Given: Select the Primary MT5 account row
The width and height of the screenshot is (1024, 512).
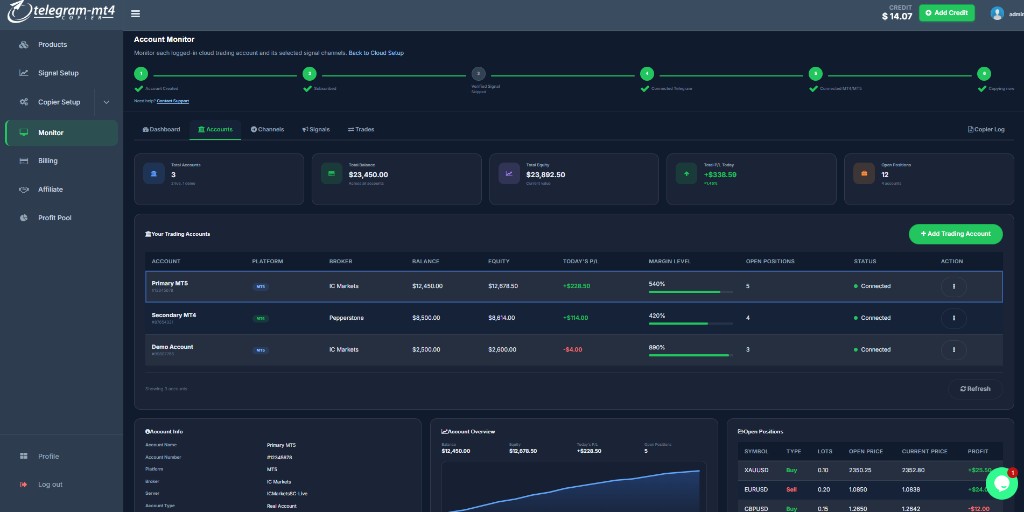Looking at the screenshot, I should pos(573,286).
